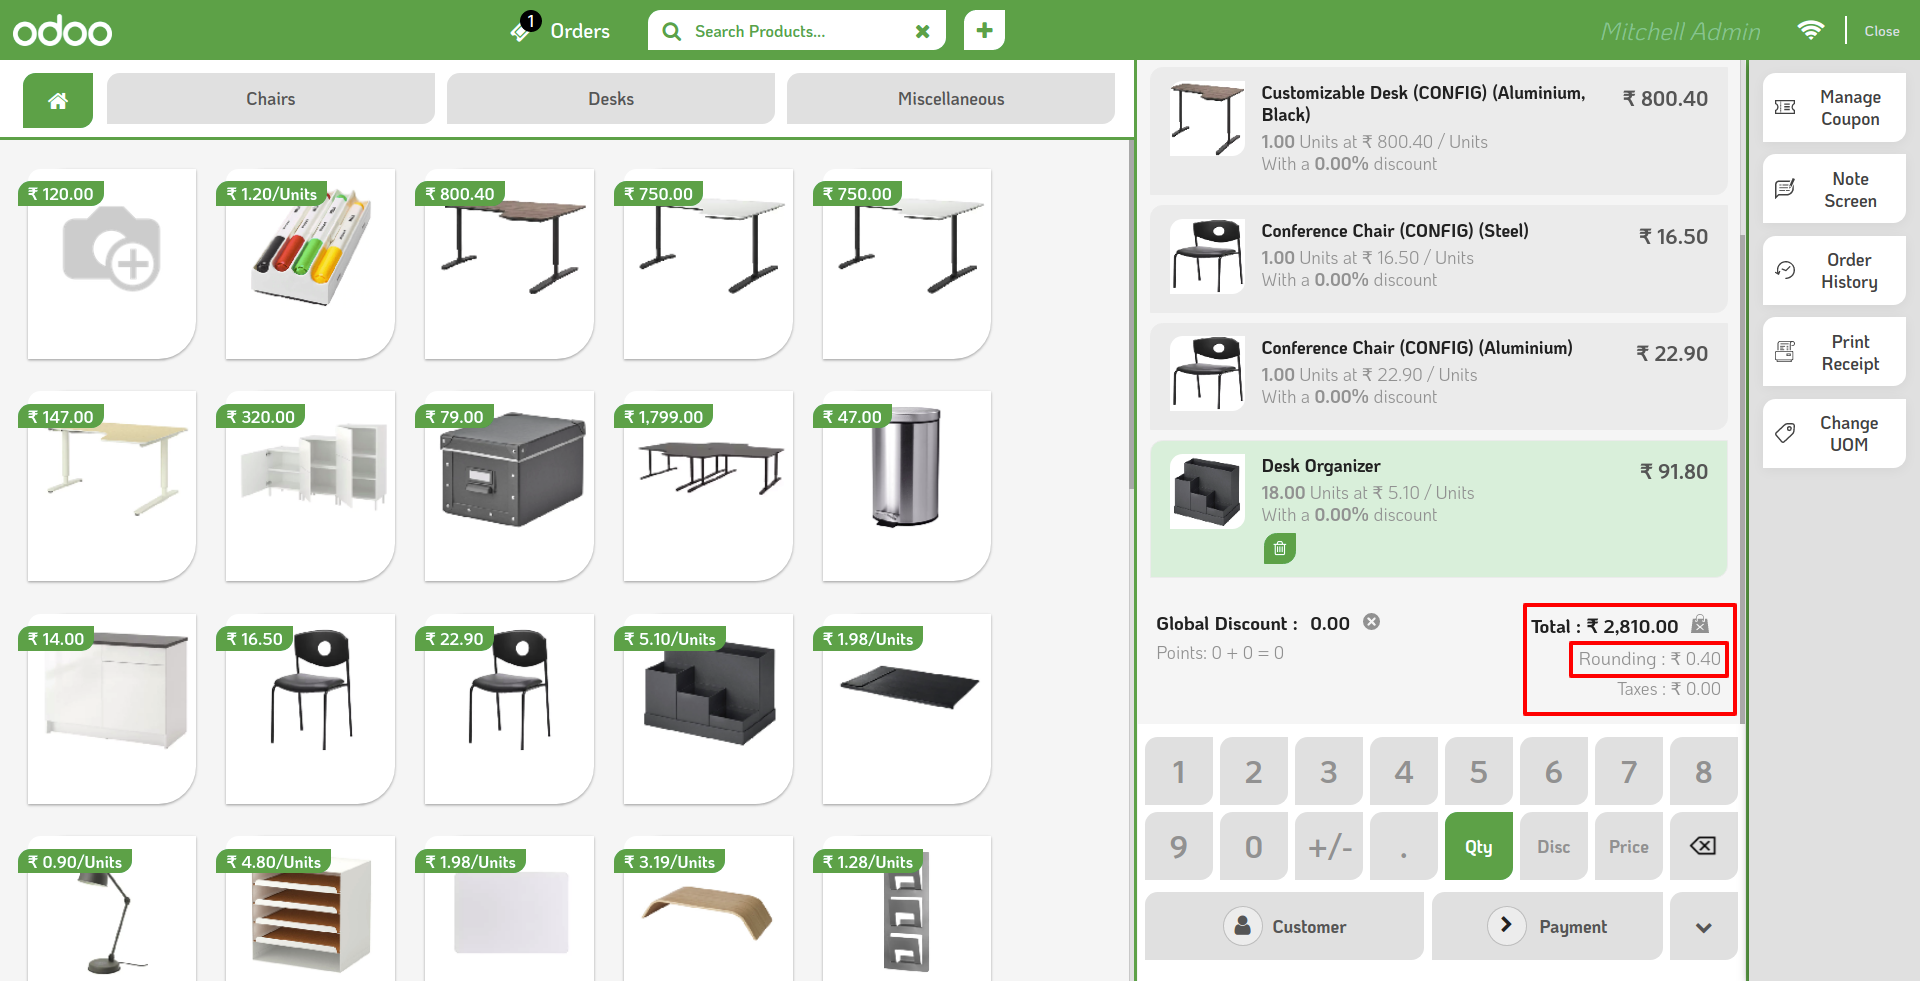1920x981 pixels.
Task: Add a new order with plus icon
Action: [x=984, y=30]
